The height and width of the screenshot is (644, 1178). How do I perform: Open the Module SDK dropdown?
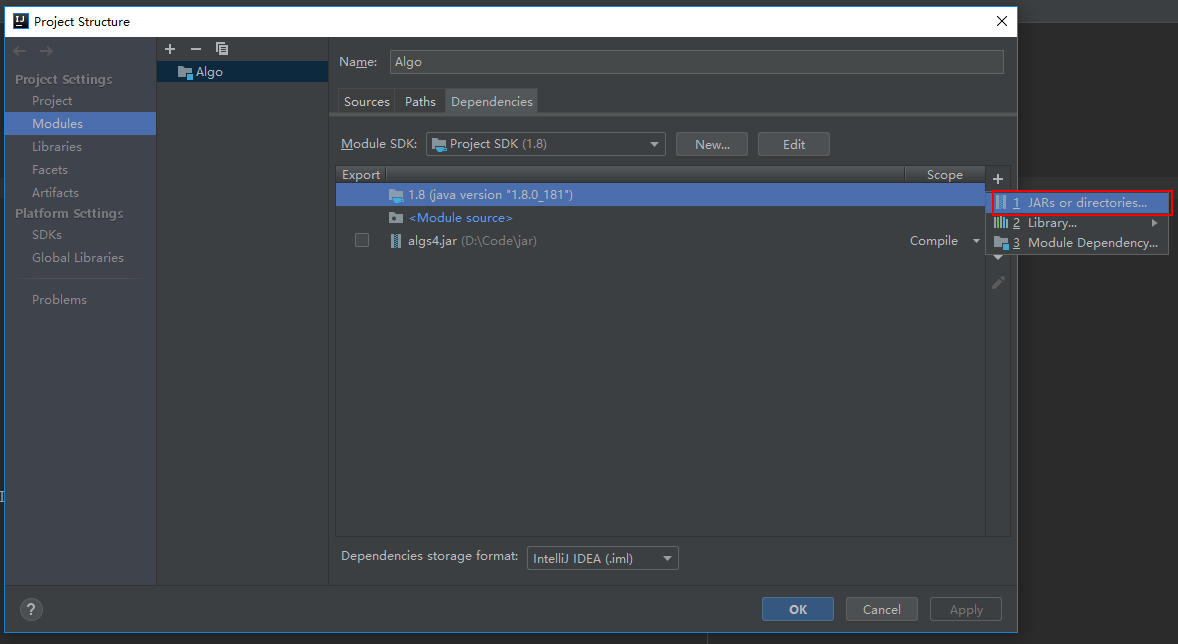(545, 144)
